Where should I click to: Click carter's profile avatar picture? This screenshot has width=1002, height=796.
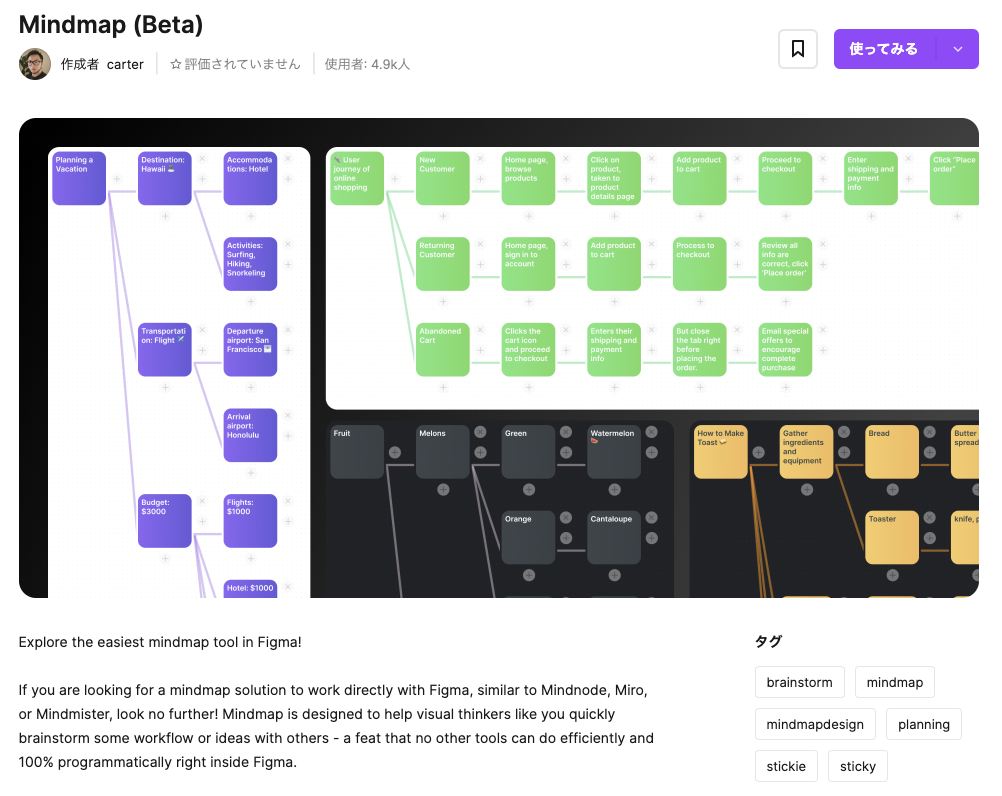click(34, 64)
